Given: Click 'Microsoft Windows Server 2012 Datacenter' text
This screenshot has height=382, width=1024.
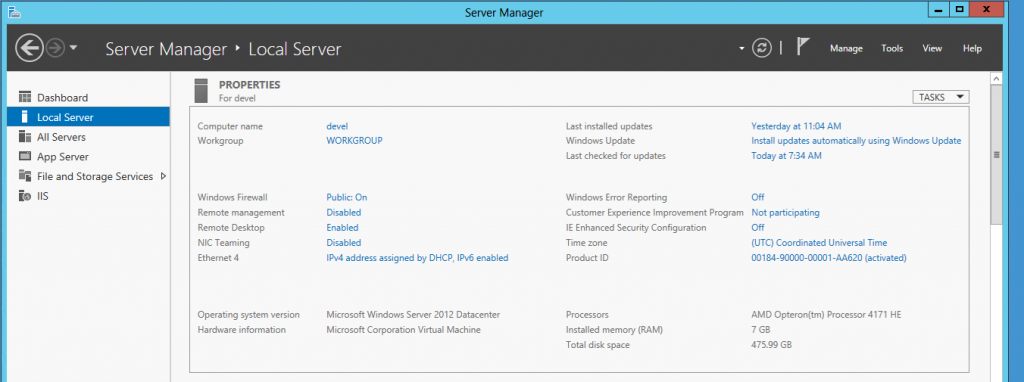Looking at the screenshot, I should pyautogui.click(x=413, y=314).
